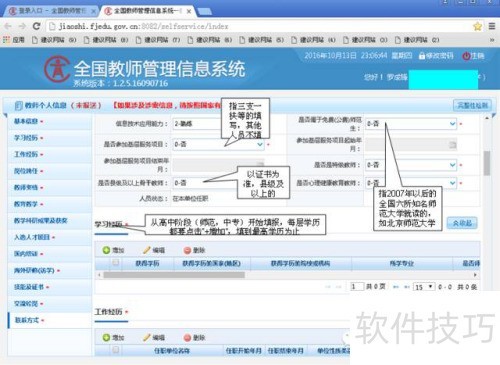Click the 修改密码 link in the header
Viewport: 500px width, 365px height.
[436, 56]
